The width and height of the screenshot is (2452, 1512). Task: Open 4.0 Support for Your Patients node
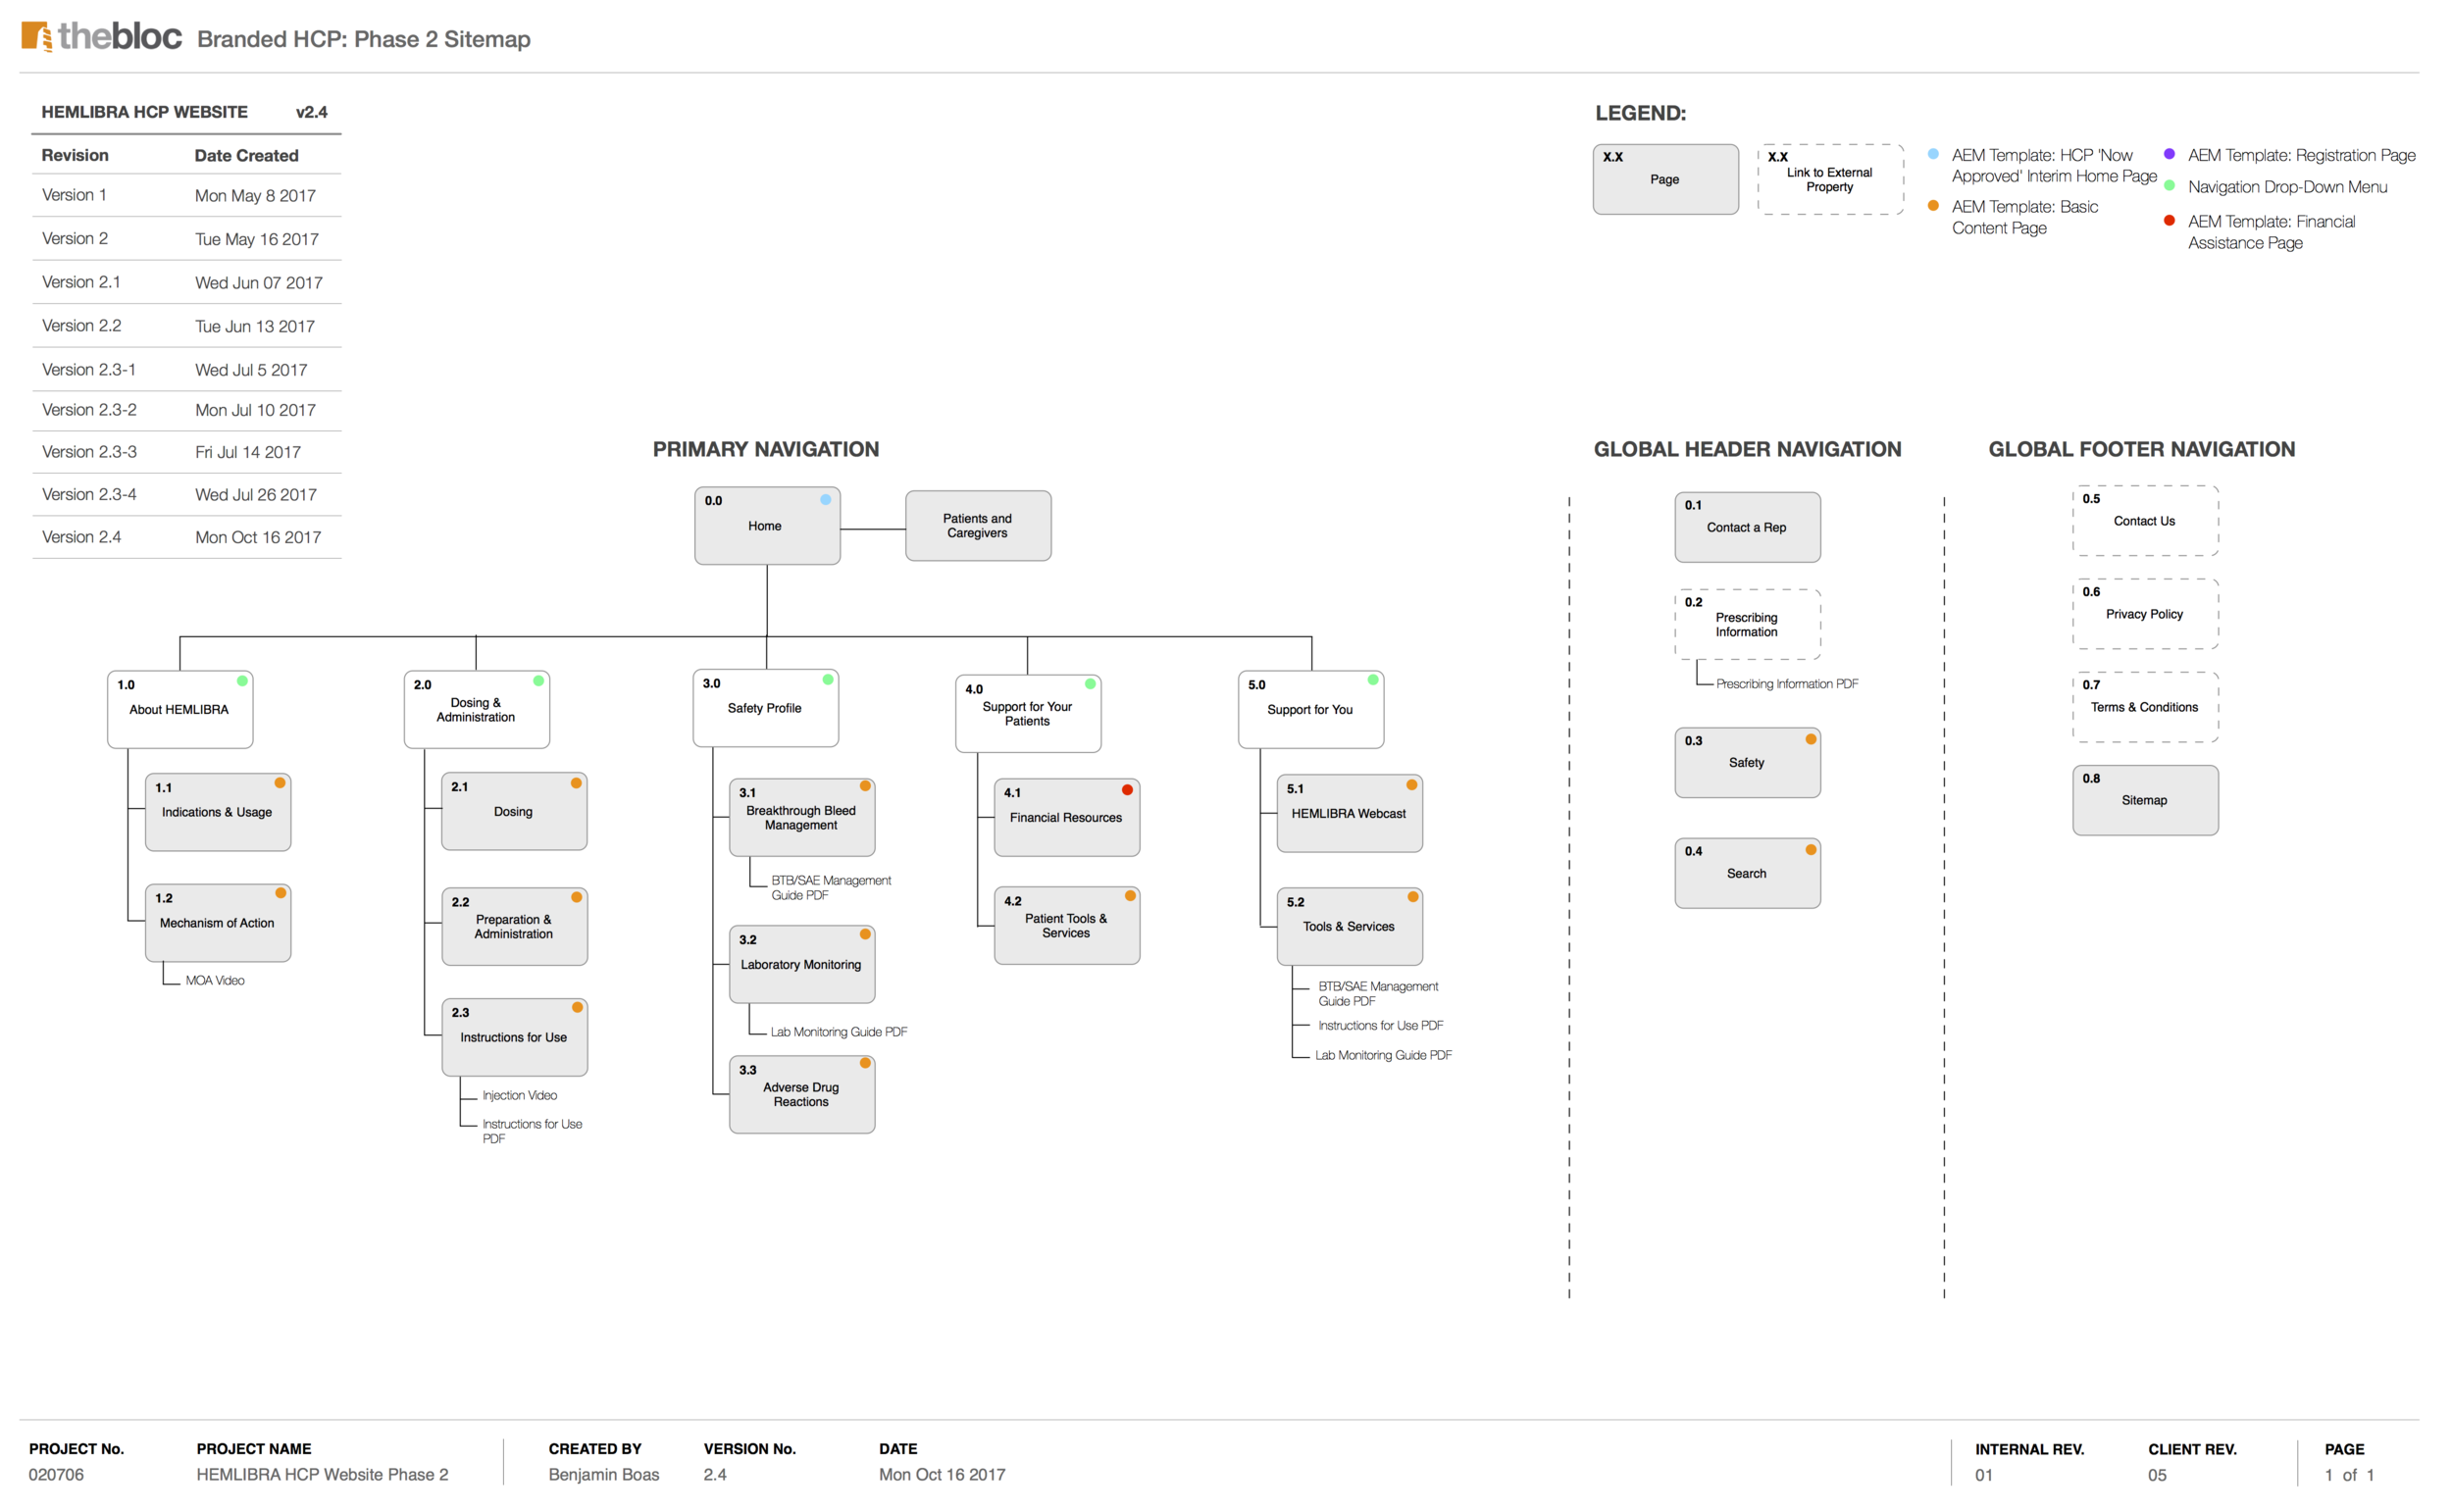click(1028, 714)
